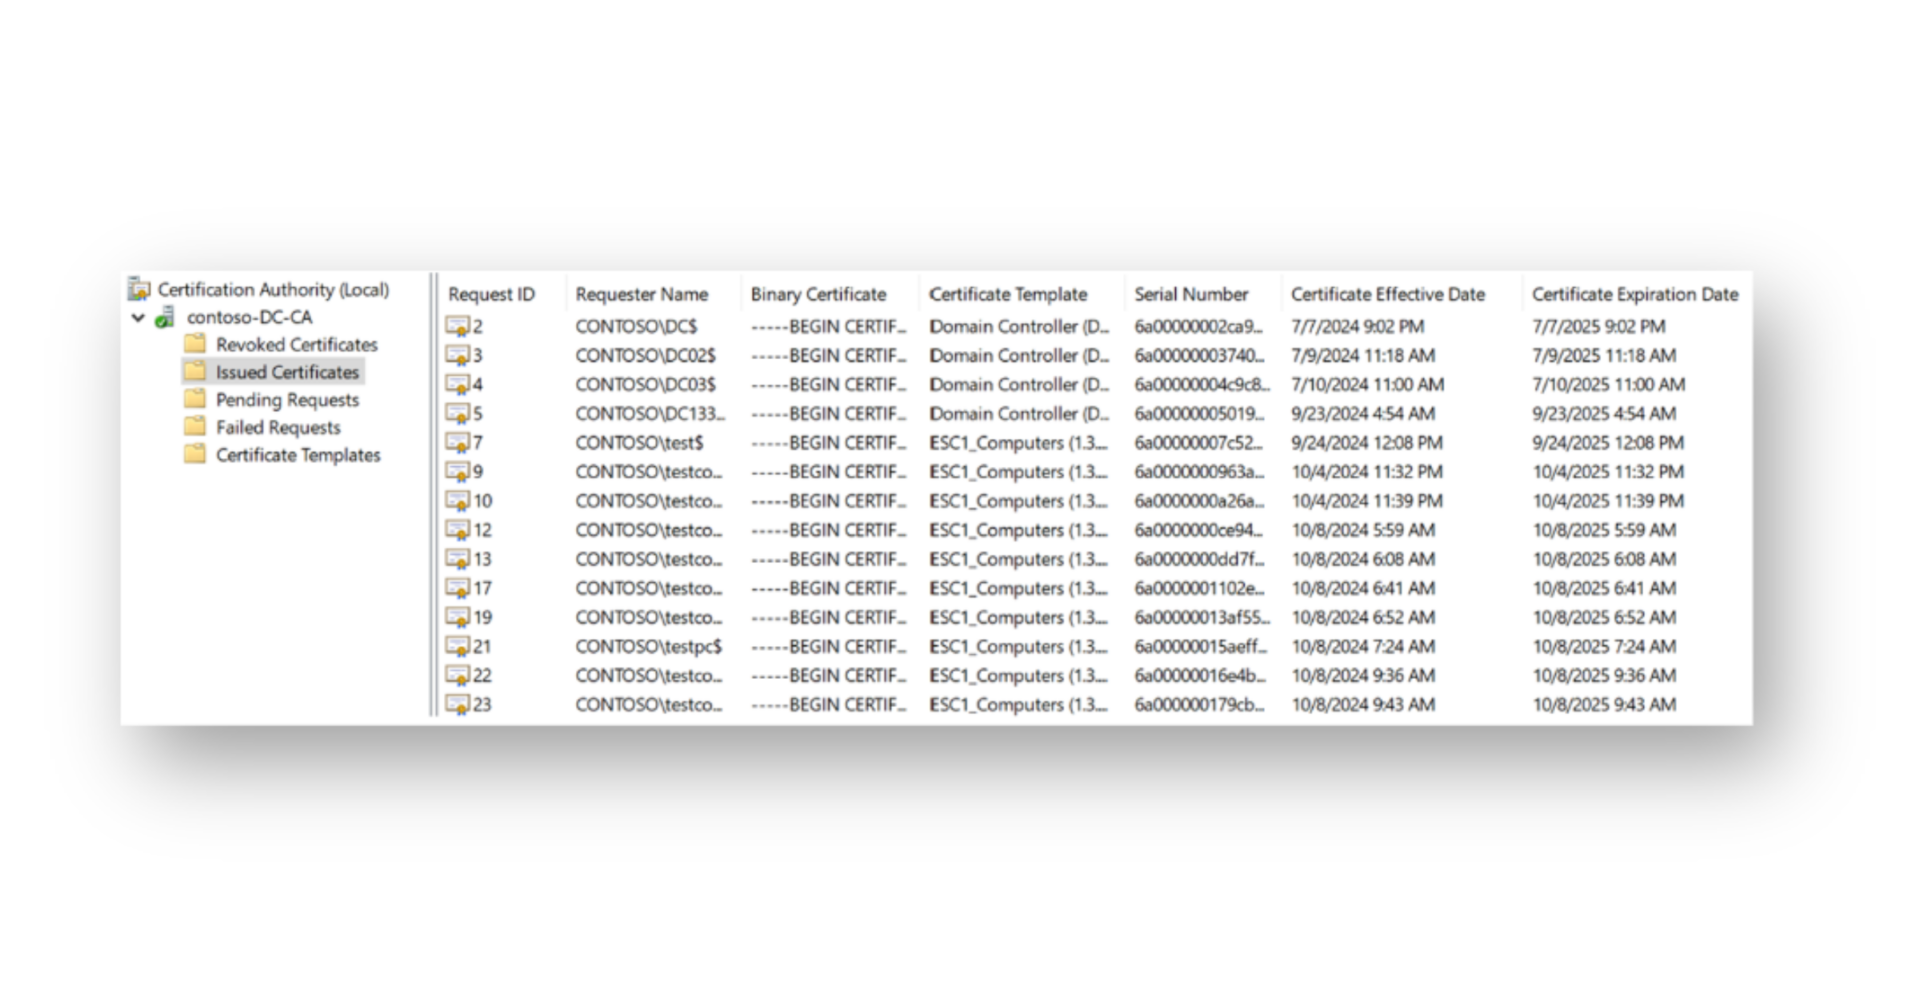Click certificate icon for request 21

[457, 647]
